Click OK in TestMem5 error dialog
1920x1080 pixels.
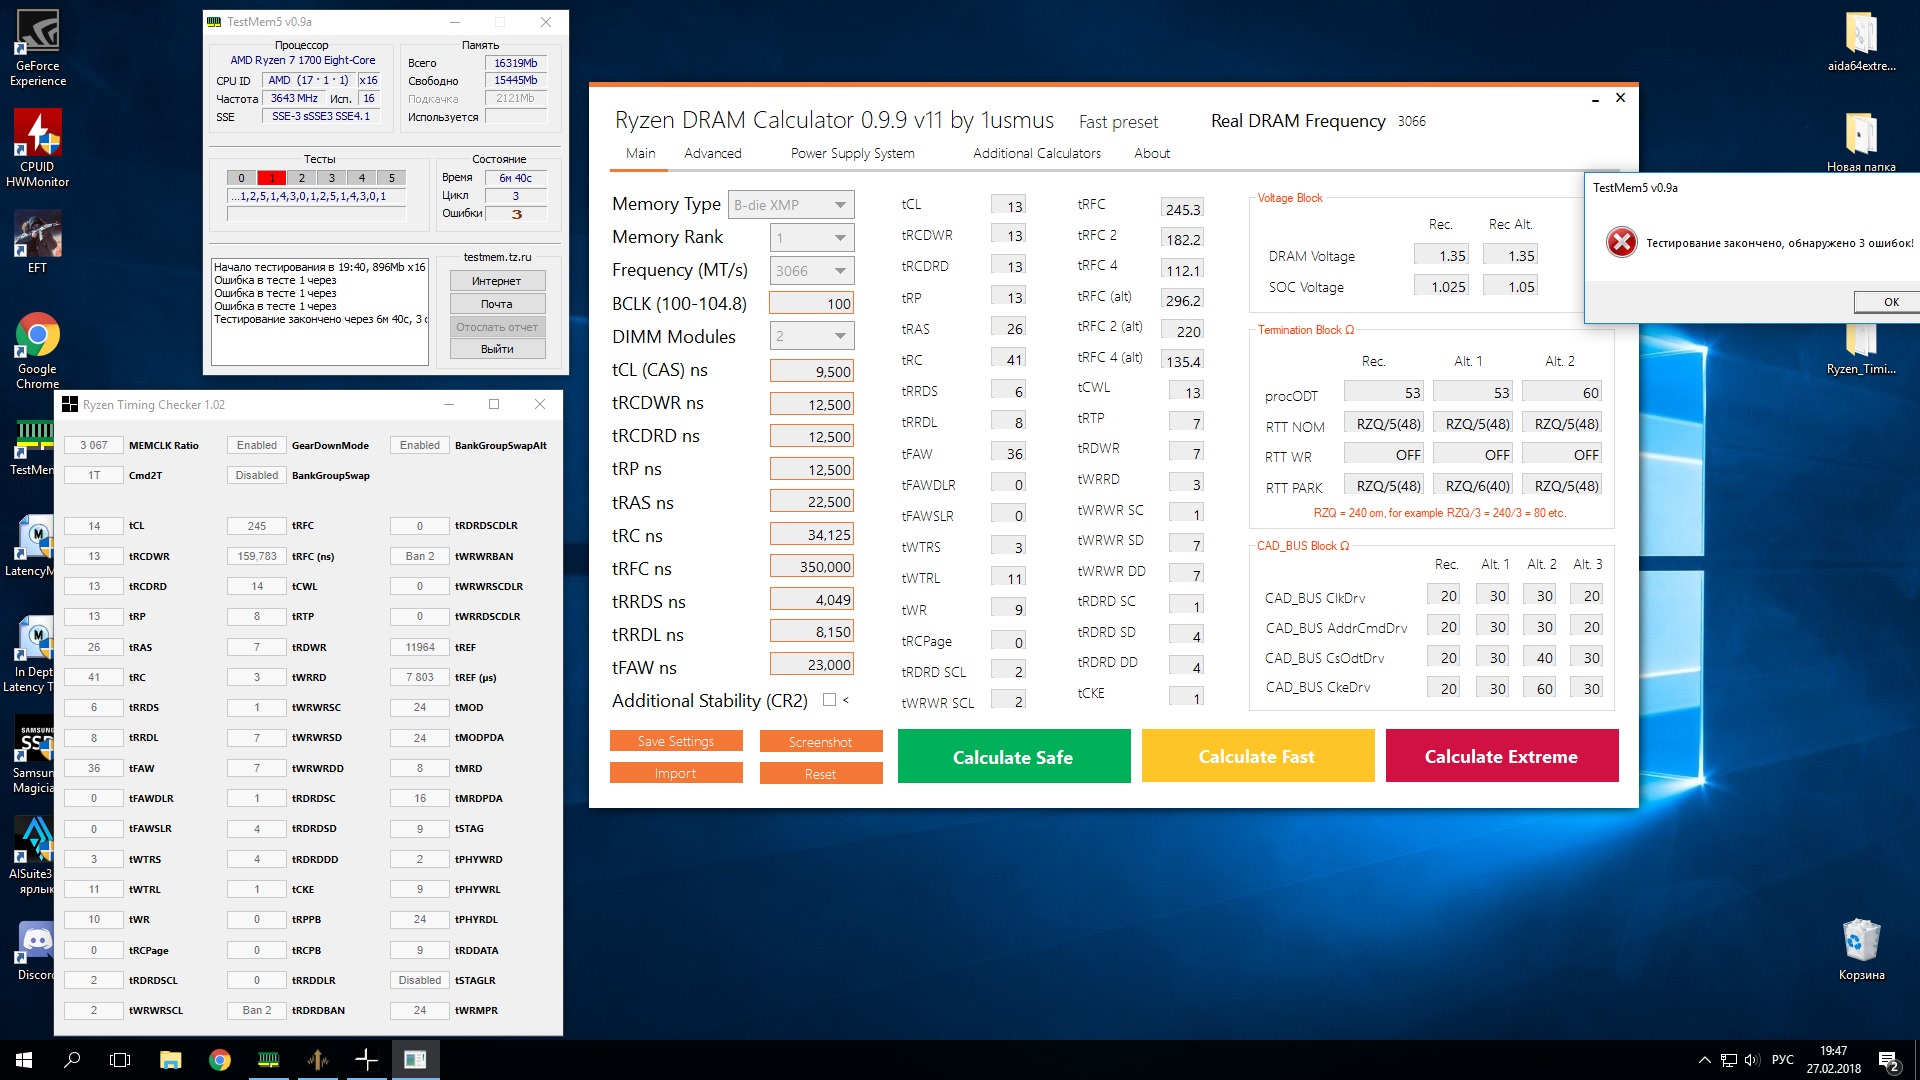1889,302
